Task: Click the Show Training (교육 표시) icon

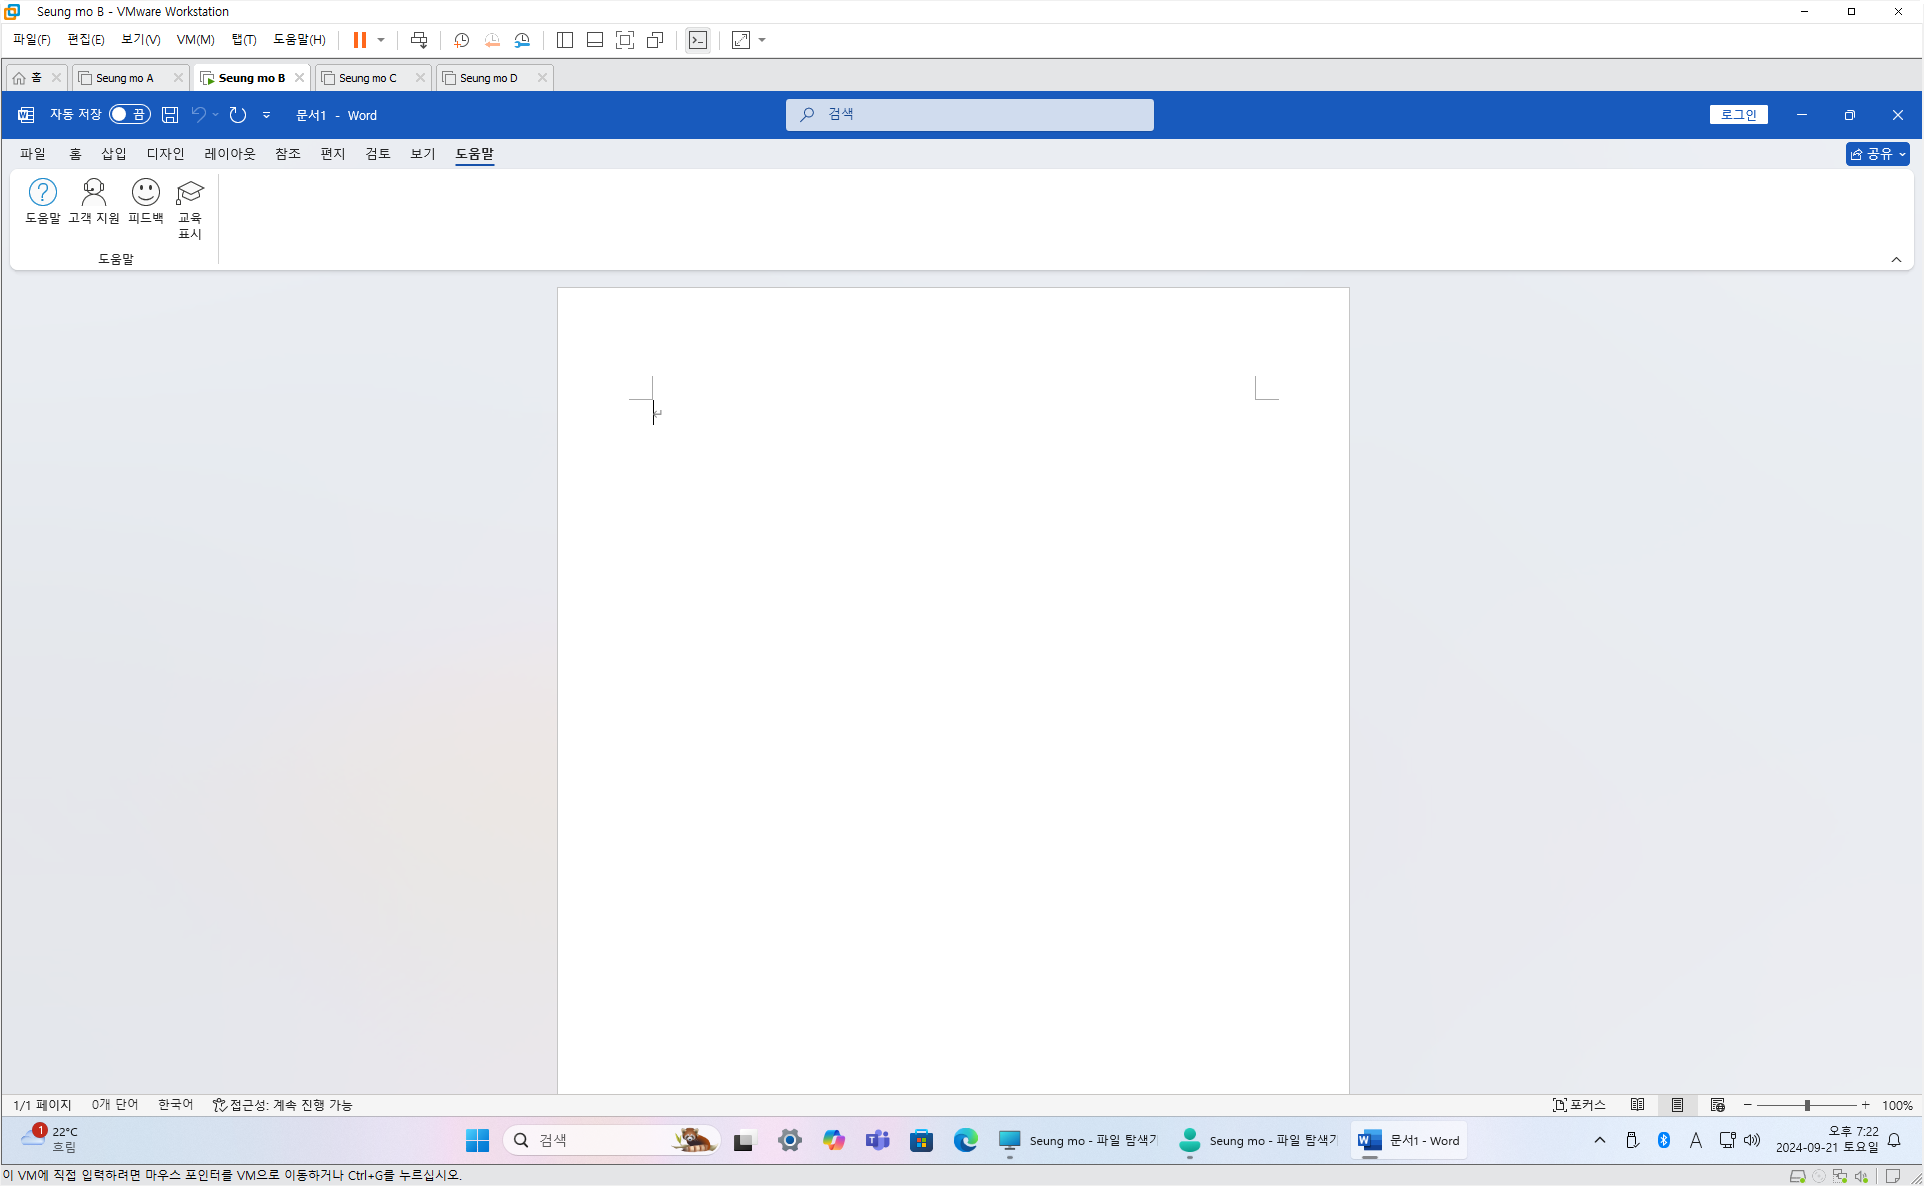Action: click(190, 207)
